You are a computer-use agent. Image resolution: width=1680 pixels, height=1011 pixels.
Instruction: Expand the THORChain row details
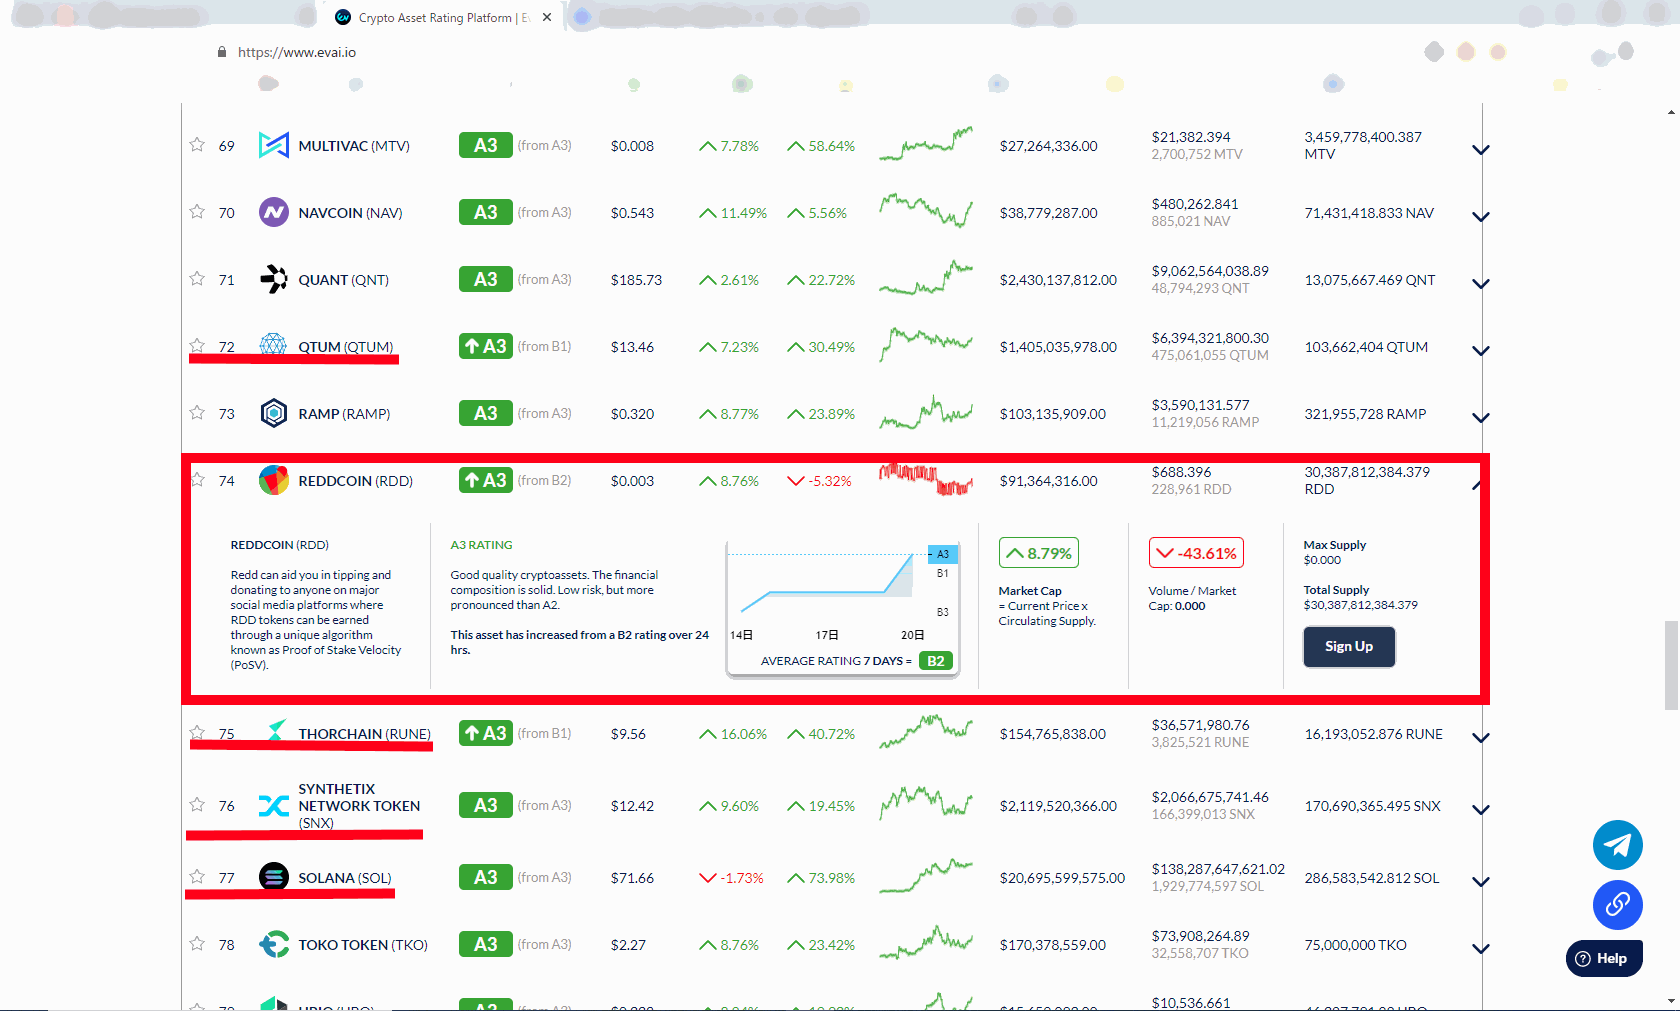(x=1481, y=738)
